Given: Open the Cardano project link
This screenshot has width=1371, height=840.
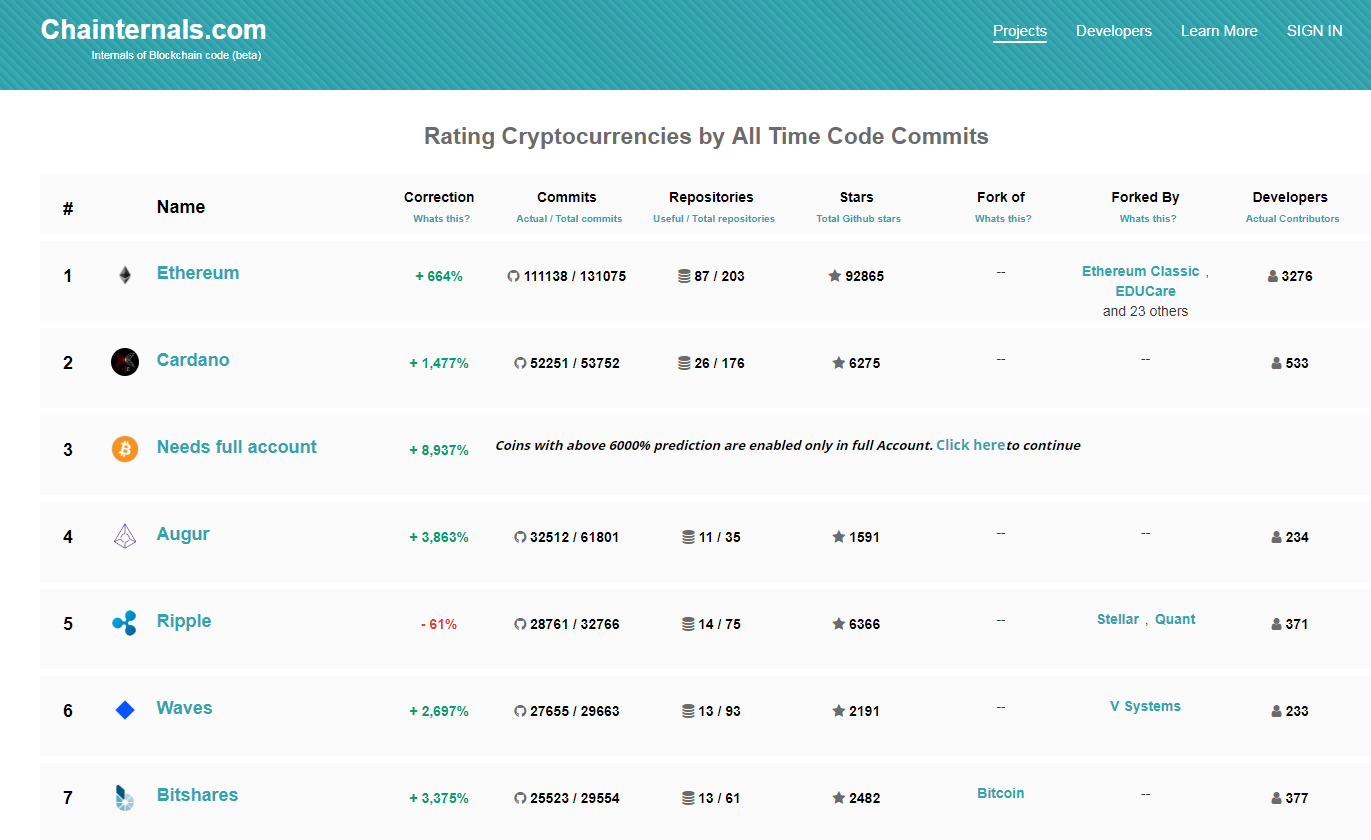Looking at the screenshot, I should 193,360.
